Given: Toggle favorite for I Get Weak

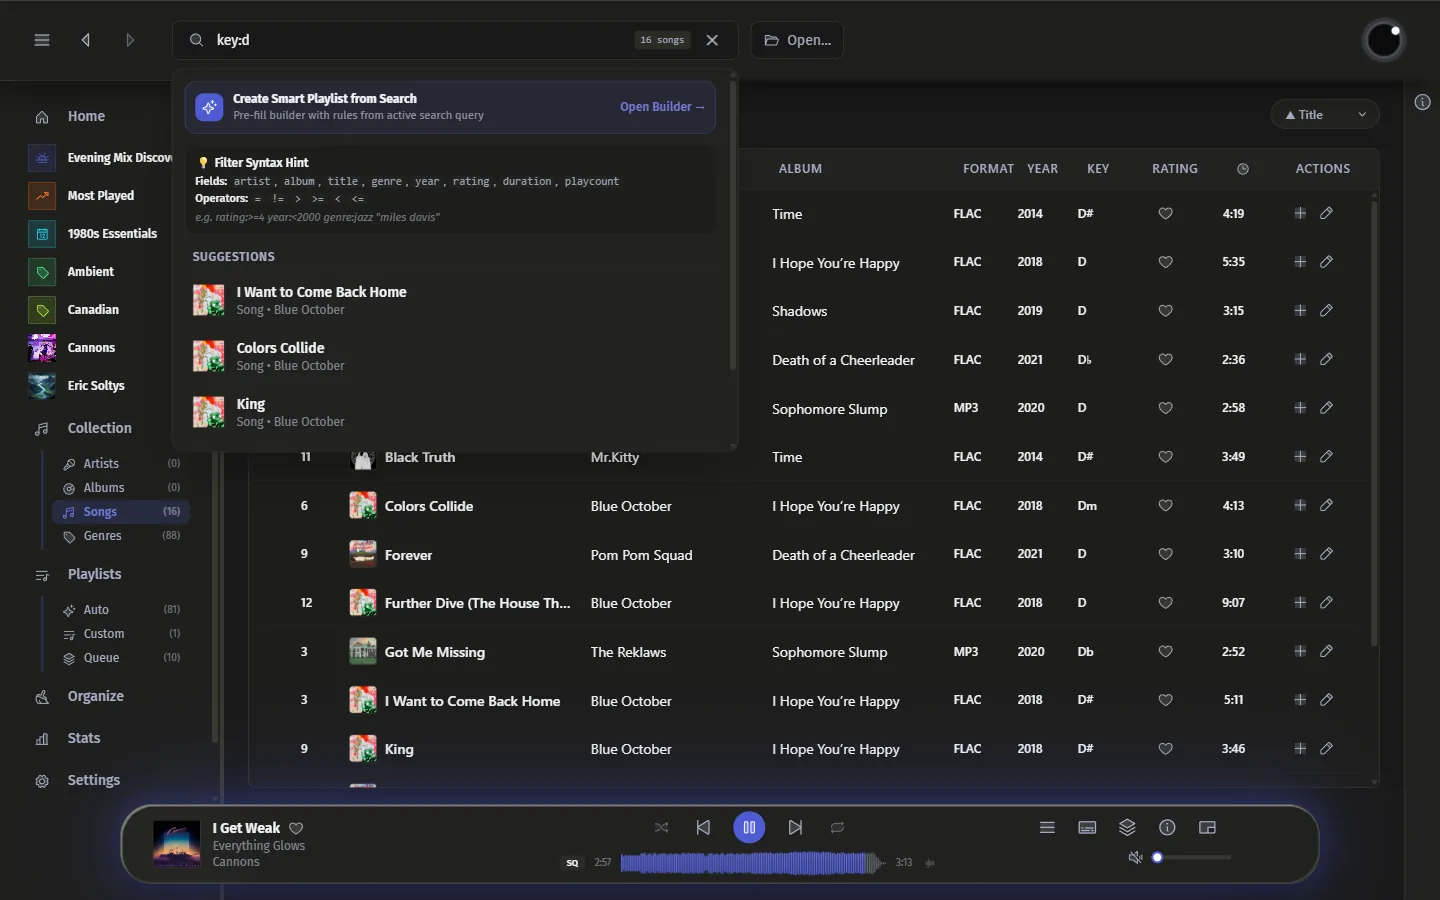Looking at the screenshot, I should click(296, 828).
